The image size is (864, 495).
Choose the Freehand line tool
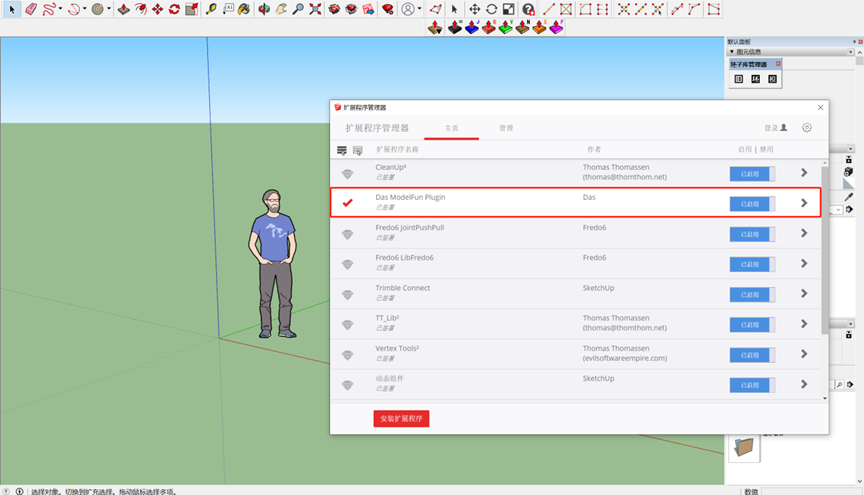pyautogui.click(x=48, y=9)
